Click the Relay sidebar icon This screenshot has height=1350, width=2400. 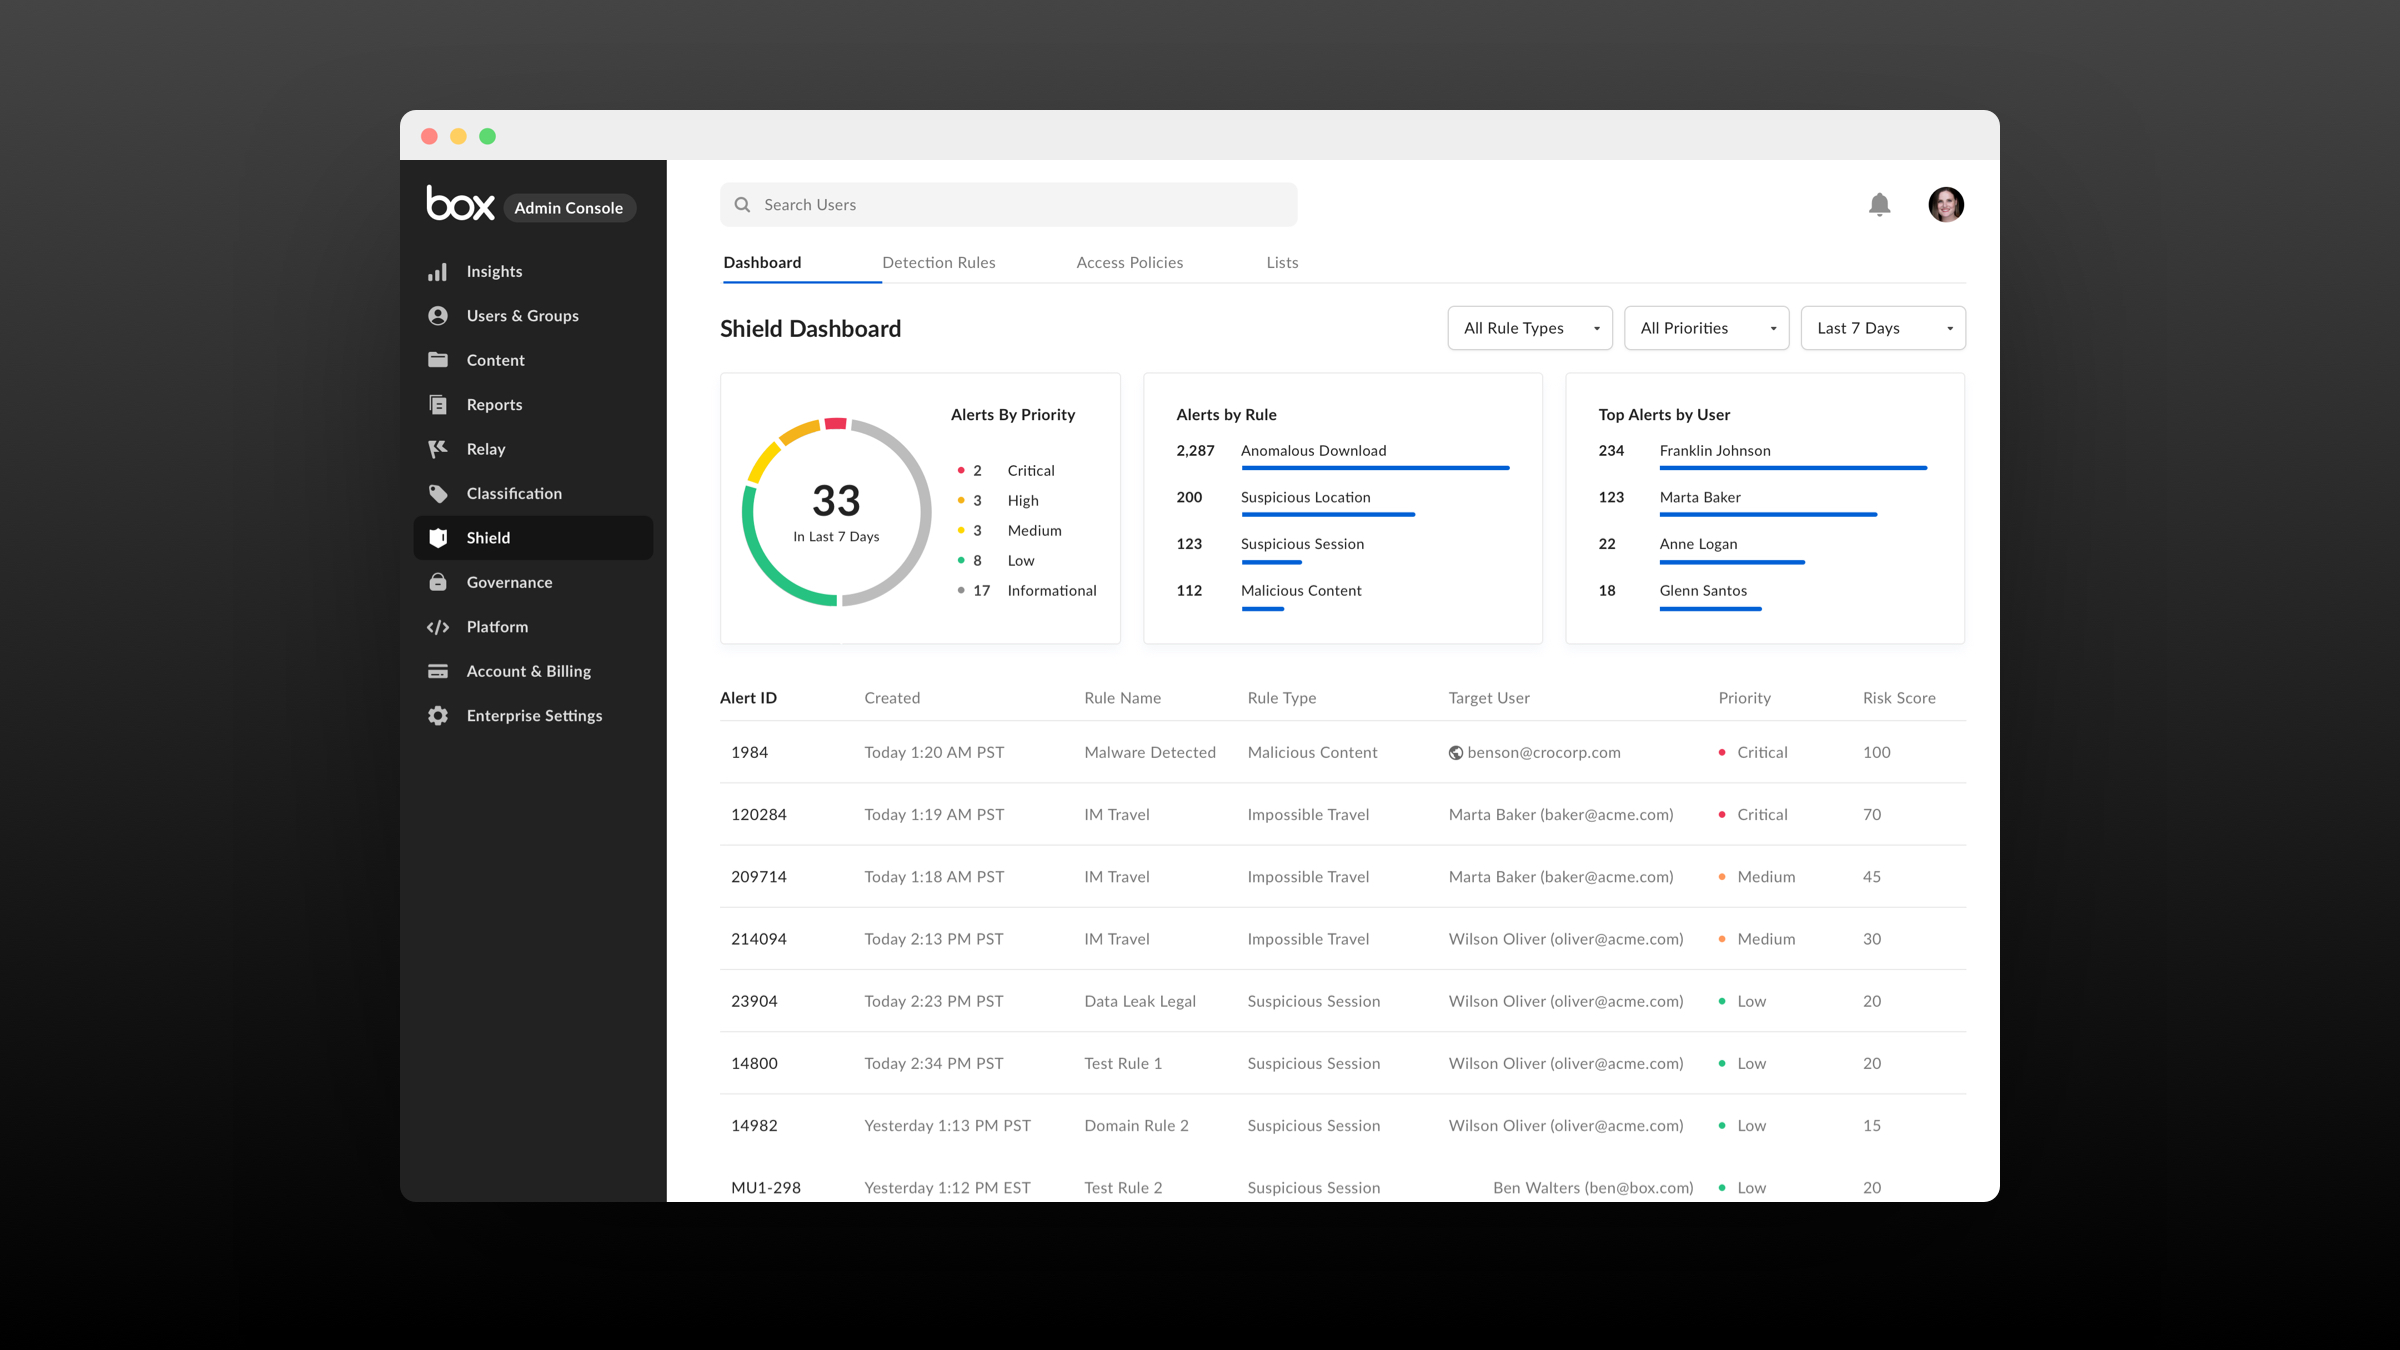click(x=438, y=449)
